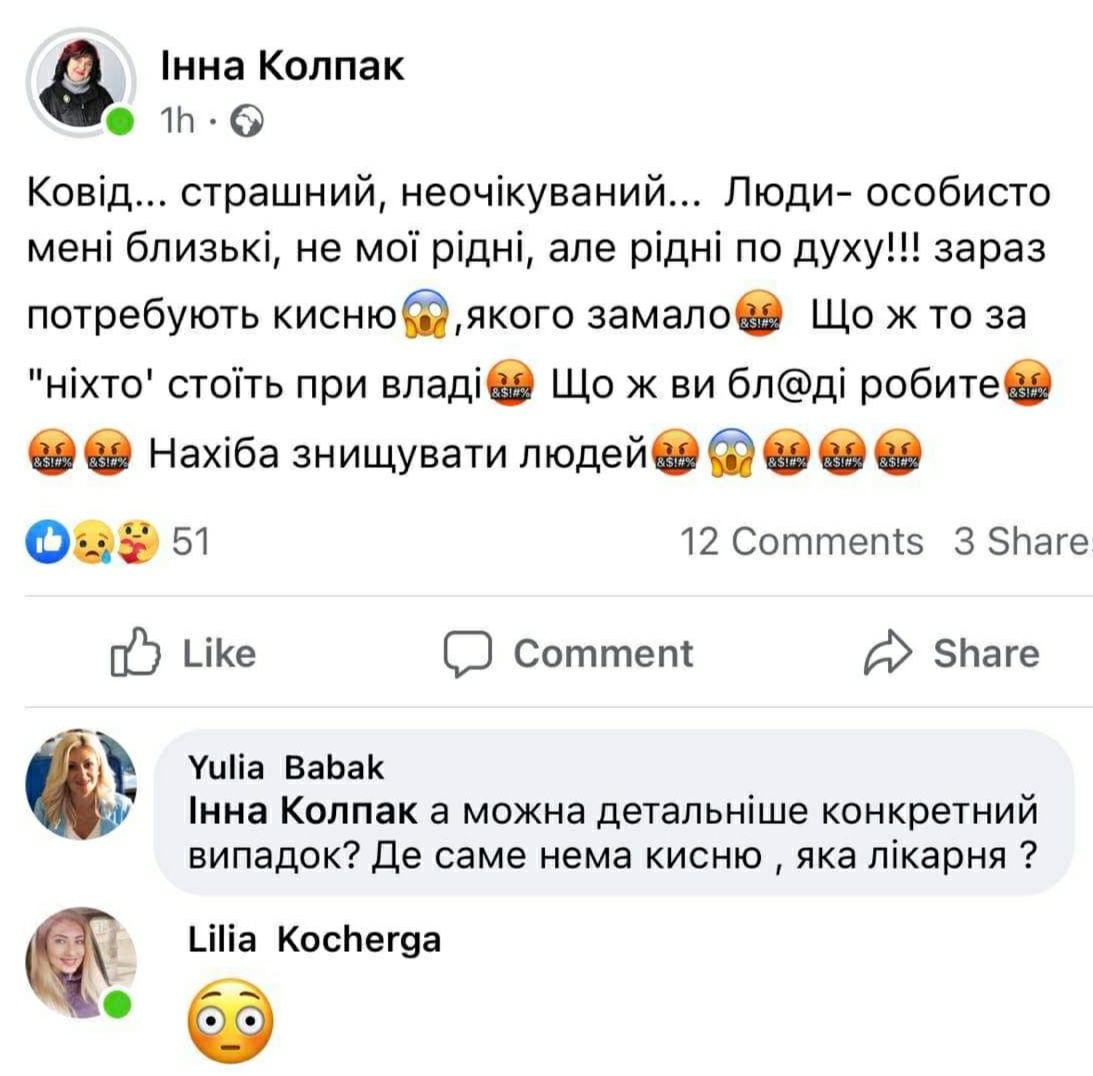Viewport: 1093px width, 1076px height.
Task: Open tagged Інна Колпак mention in comment
Action: 303,811
